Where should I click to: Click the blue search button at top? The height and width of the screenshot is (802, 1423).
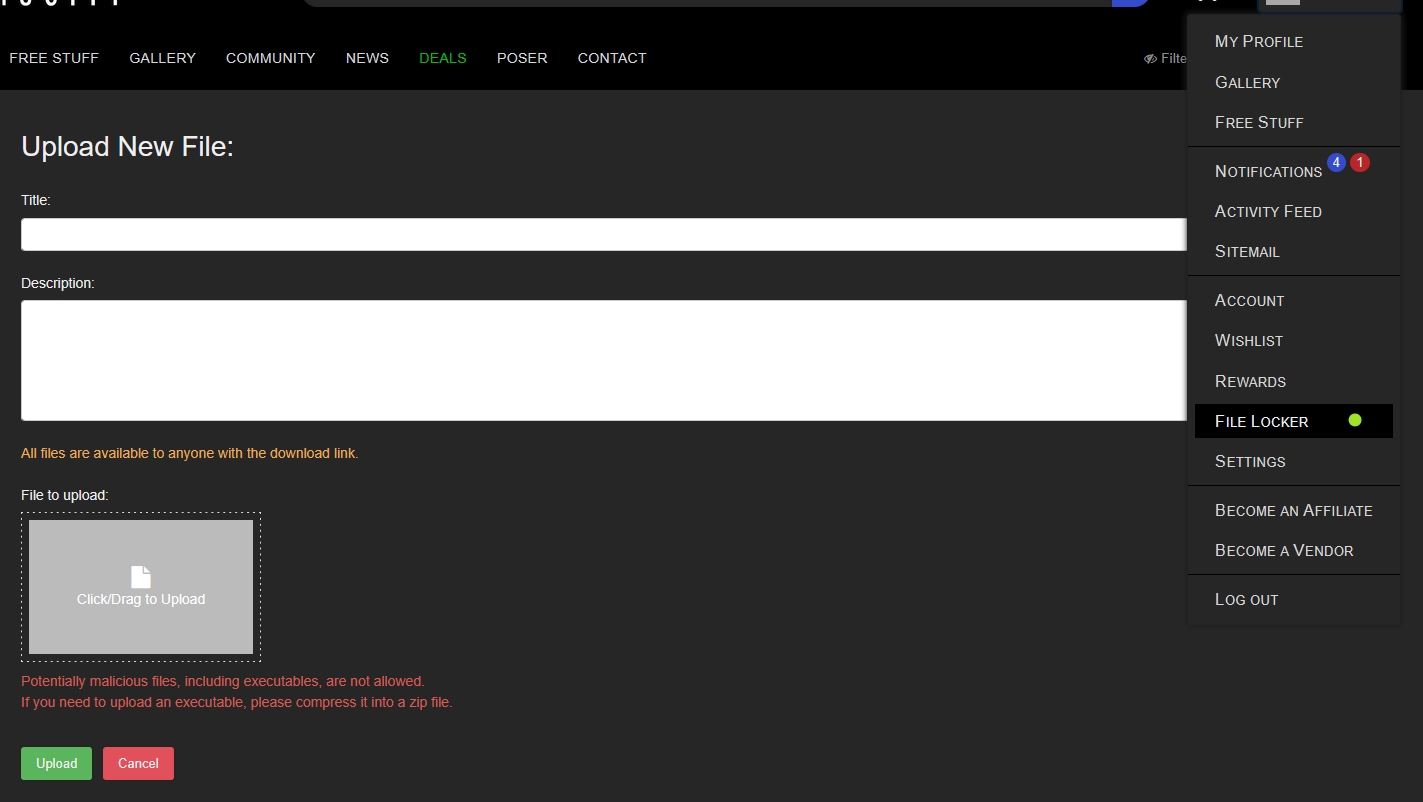[x=1130, y=3]
